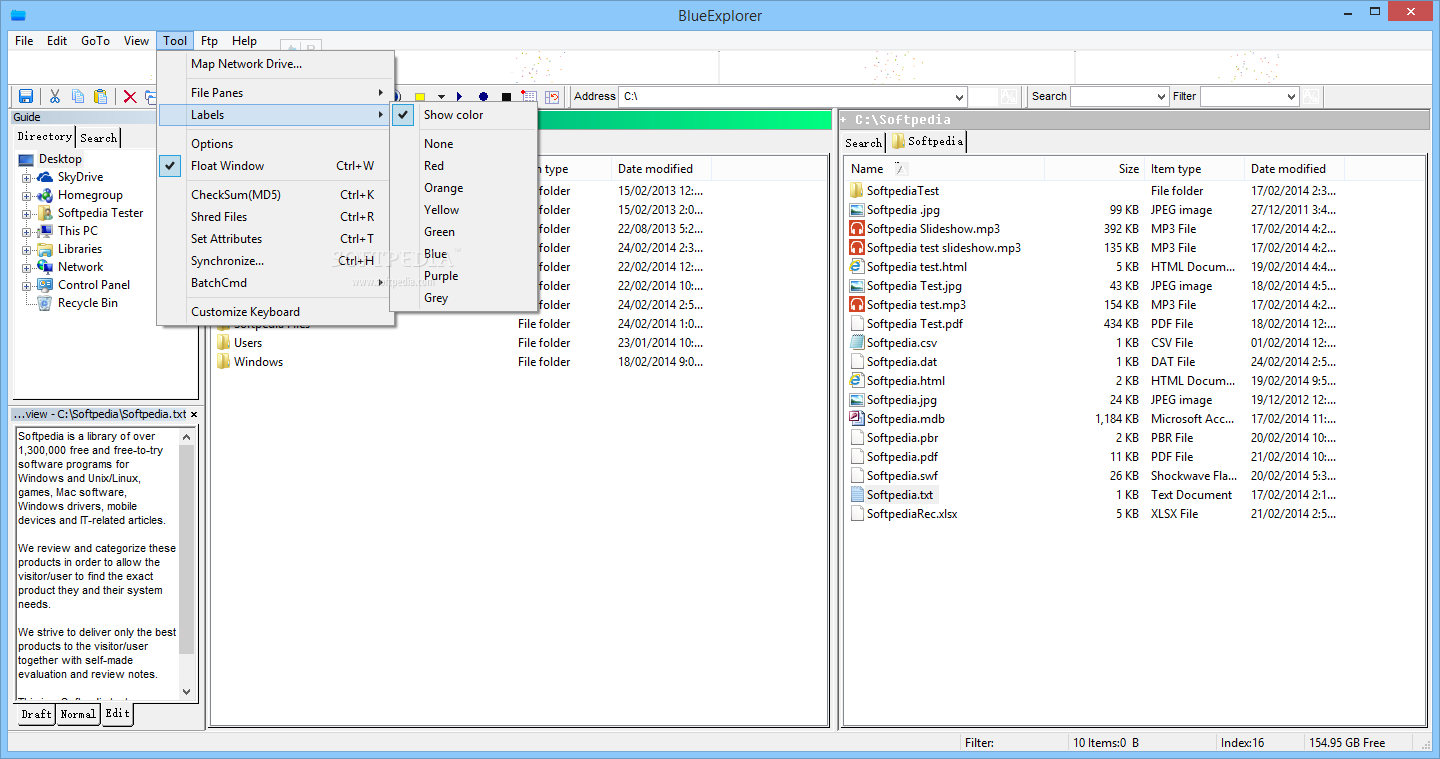Expand the This PC tree node
The width and height of the screenshot is (1440, 759).
pos(27,231)
